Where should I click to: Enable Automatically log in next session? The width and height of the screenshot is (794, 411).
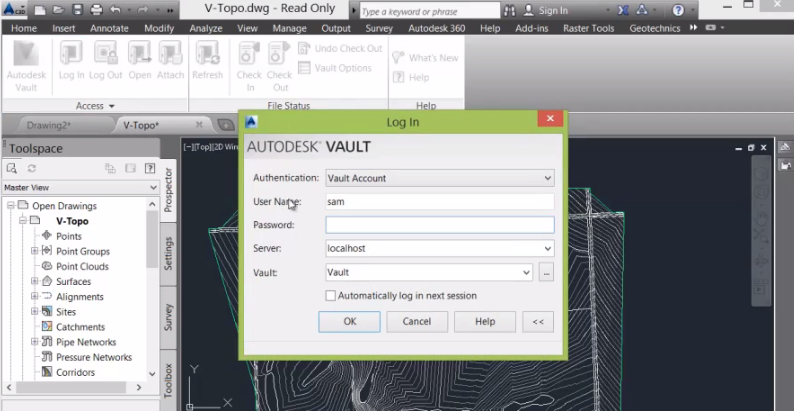coord(331,296)
